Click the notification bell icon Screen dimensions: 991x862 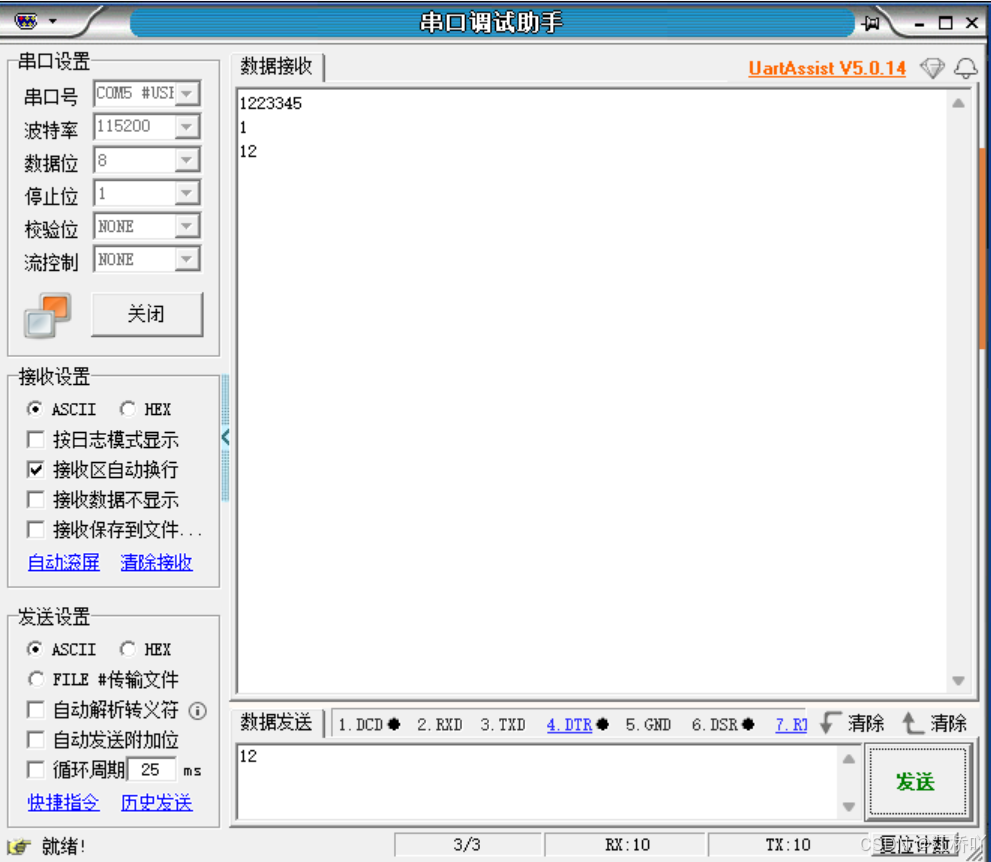click(x=965, y=68)
